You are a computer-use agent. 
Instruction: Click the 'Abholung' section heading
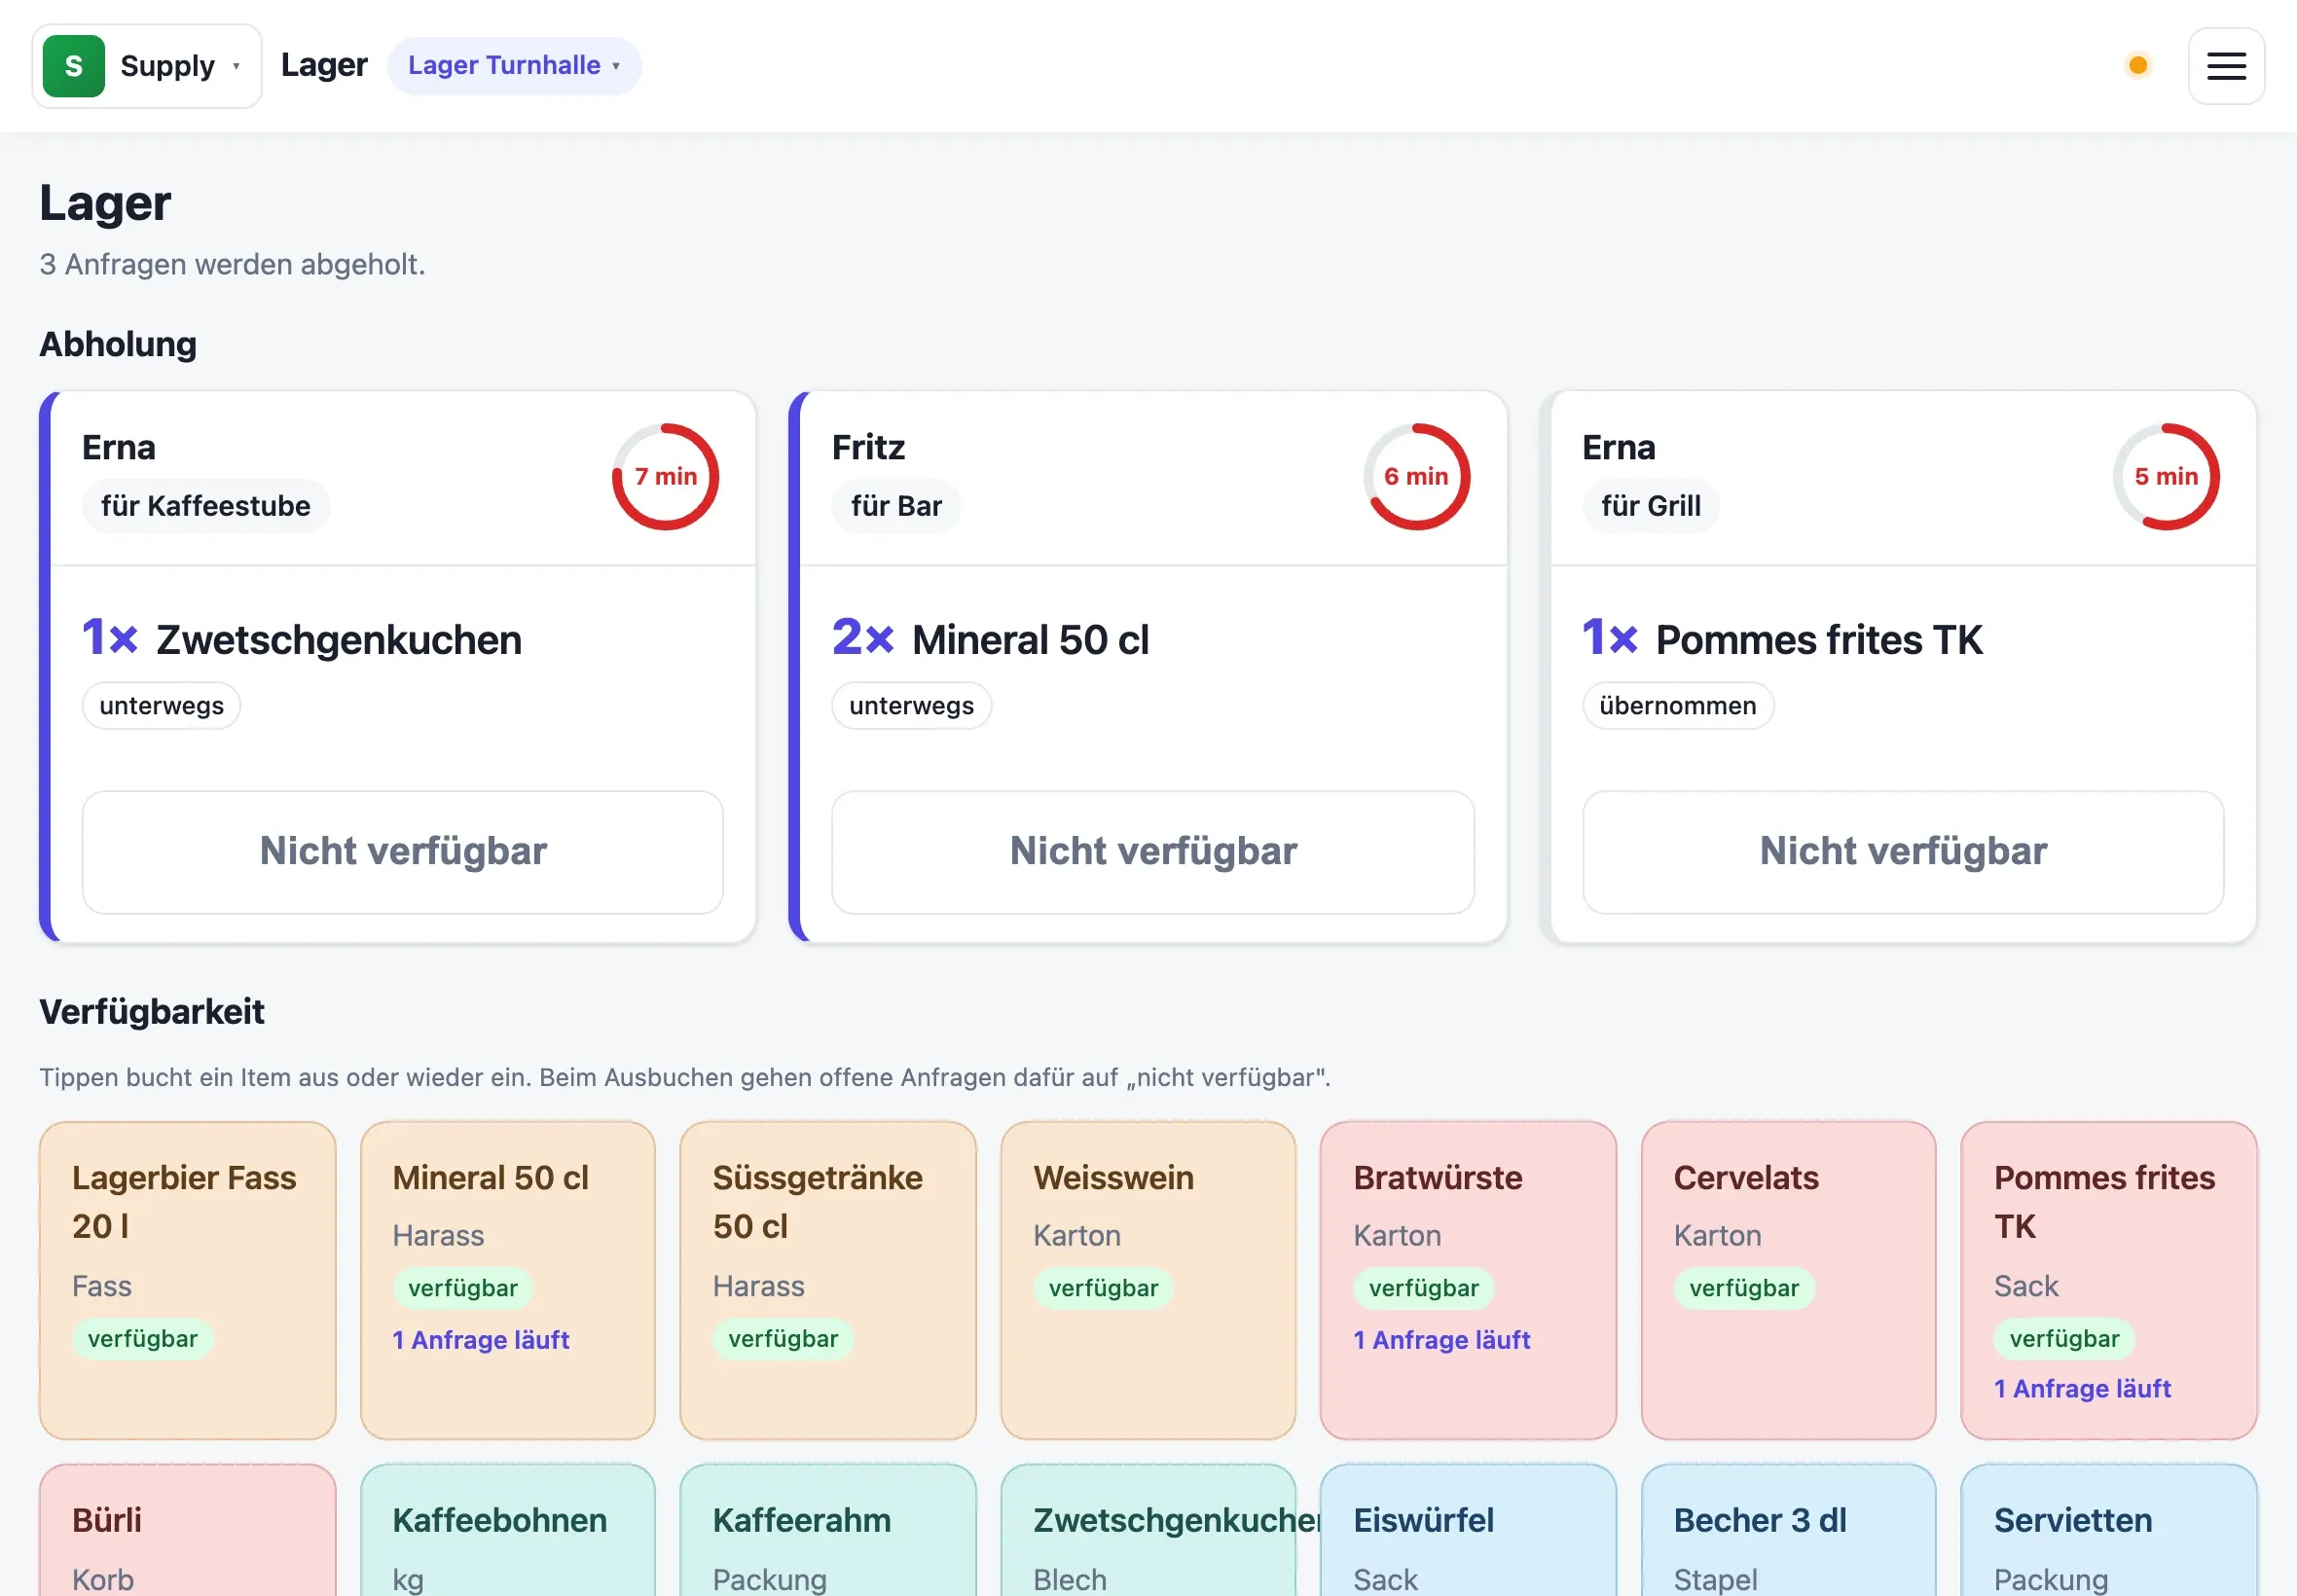pyautogui.click(x=118, y=344)
